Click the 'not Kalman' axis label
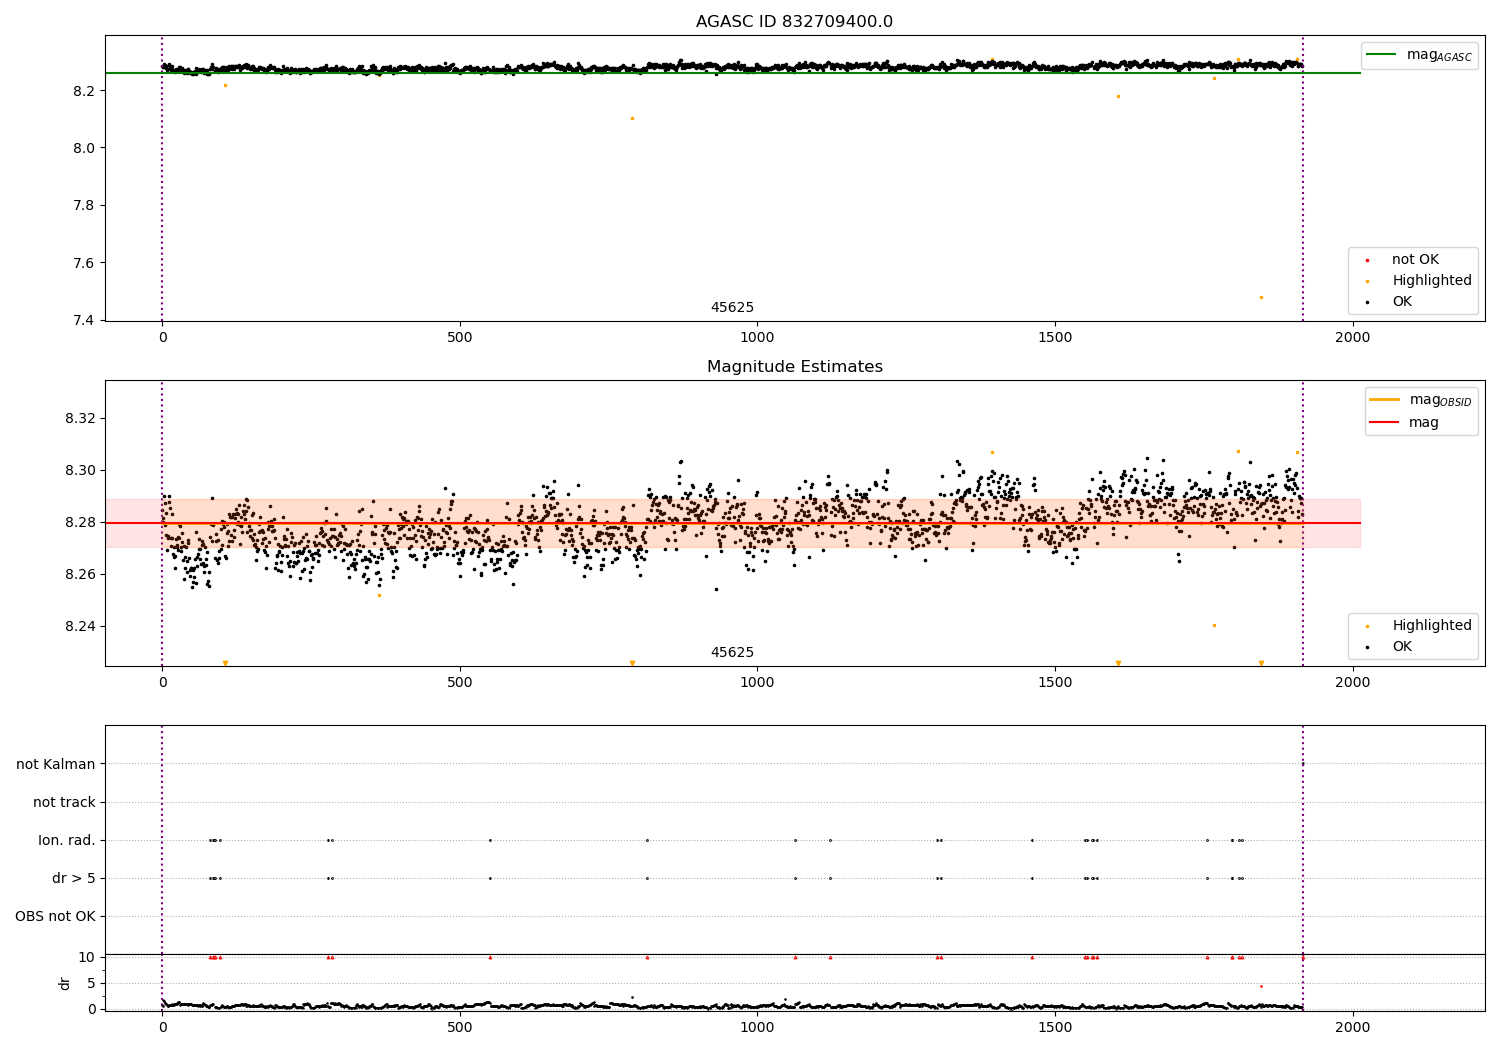 click(56, 765)
